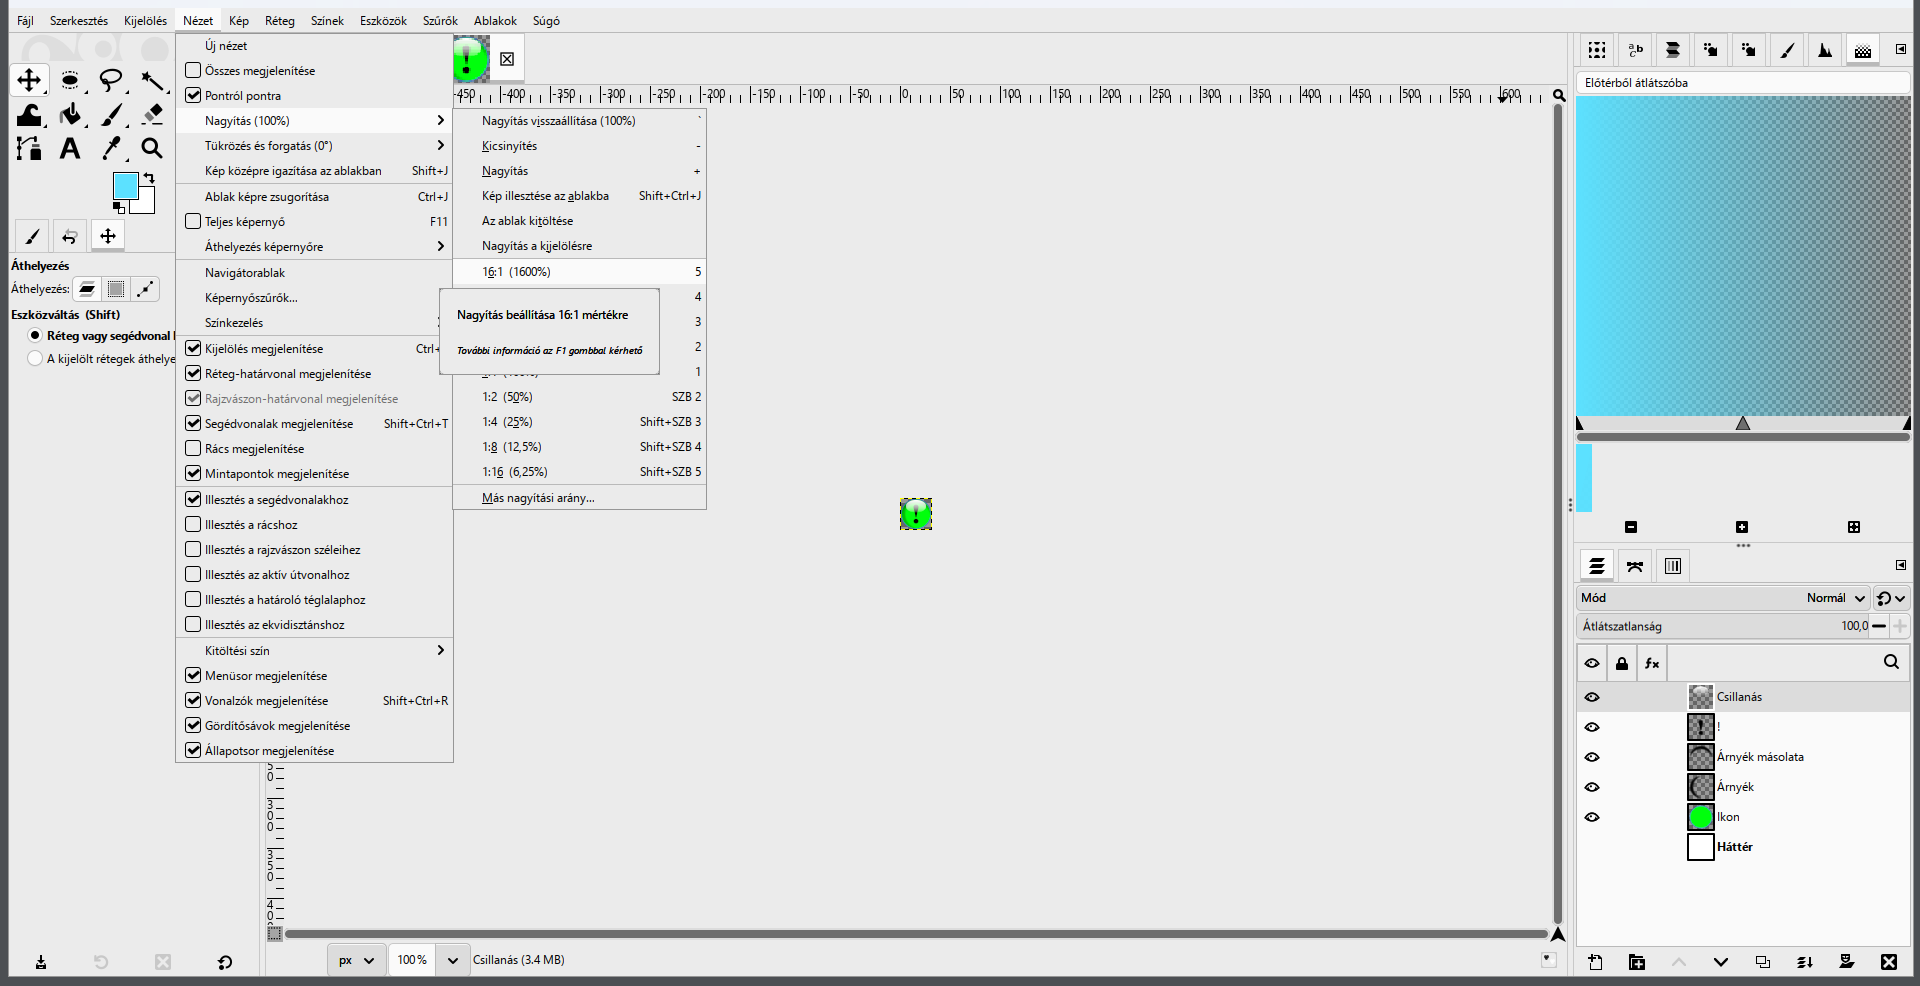The image size is (1920, 986).
Task: Select the ellipse selection tool
Action: point(70,80)
